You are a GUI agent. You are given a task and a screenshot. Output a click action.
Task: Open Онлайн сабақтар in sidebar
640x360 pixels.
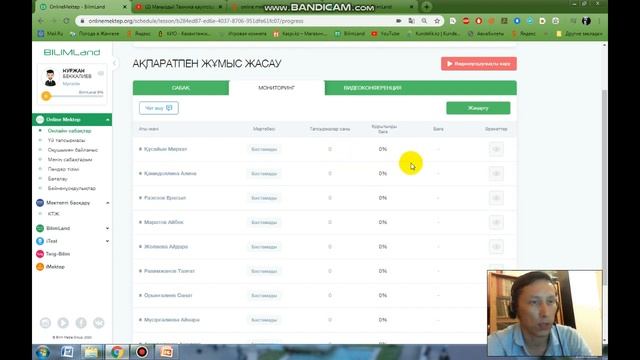pos(69,131)
